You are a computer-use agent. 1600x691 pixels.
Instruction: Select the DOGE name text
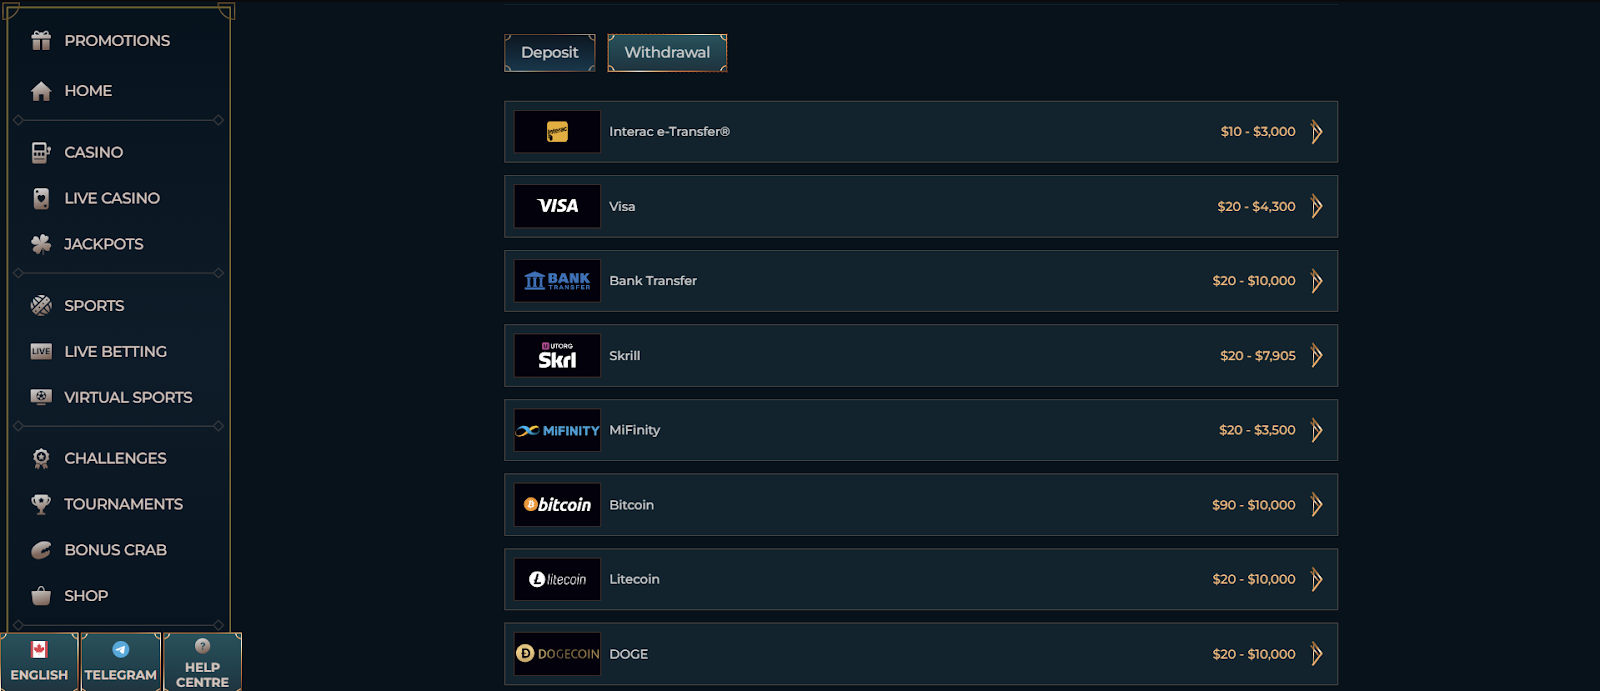tap(629, 654)
